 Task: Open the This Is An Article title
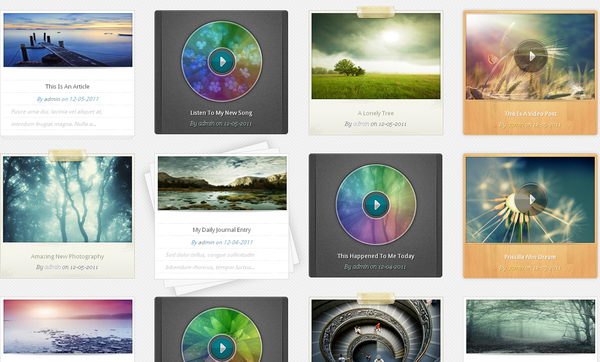click(x=67, y=86)
